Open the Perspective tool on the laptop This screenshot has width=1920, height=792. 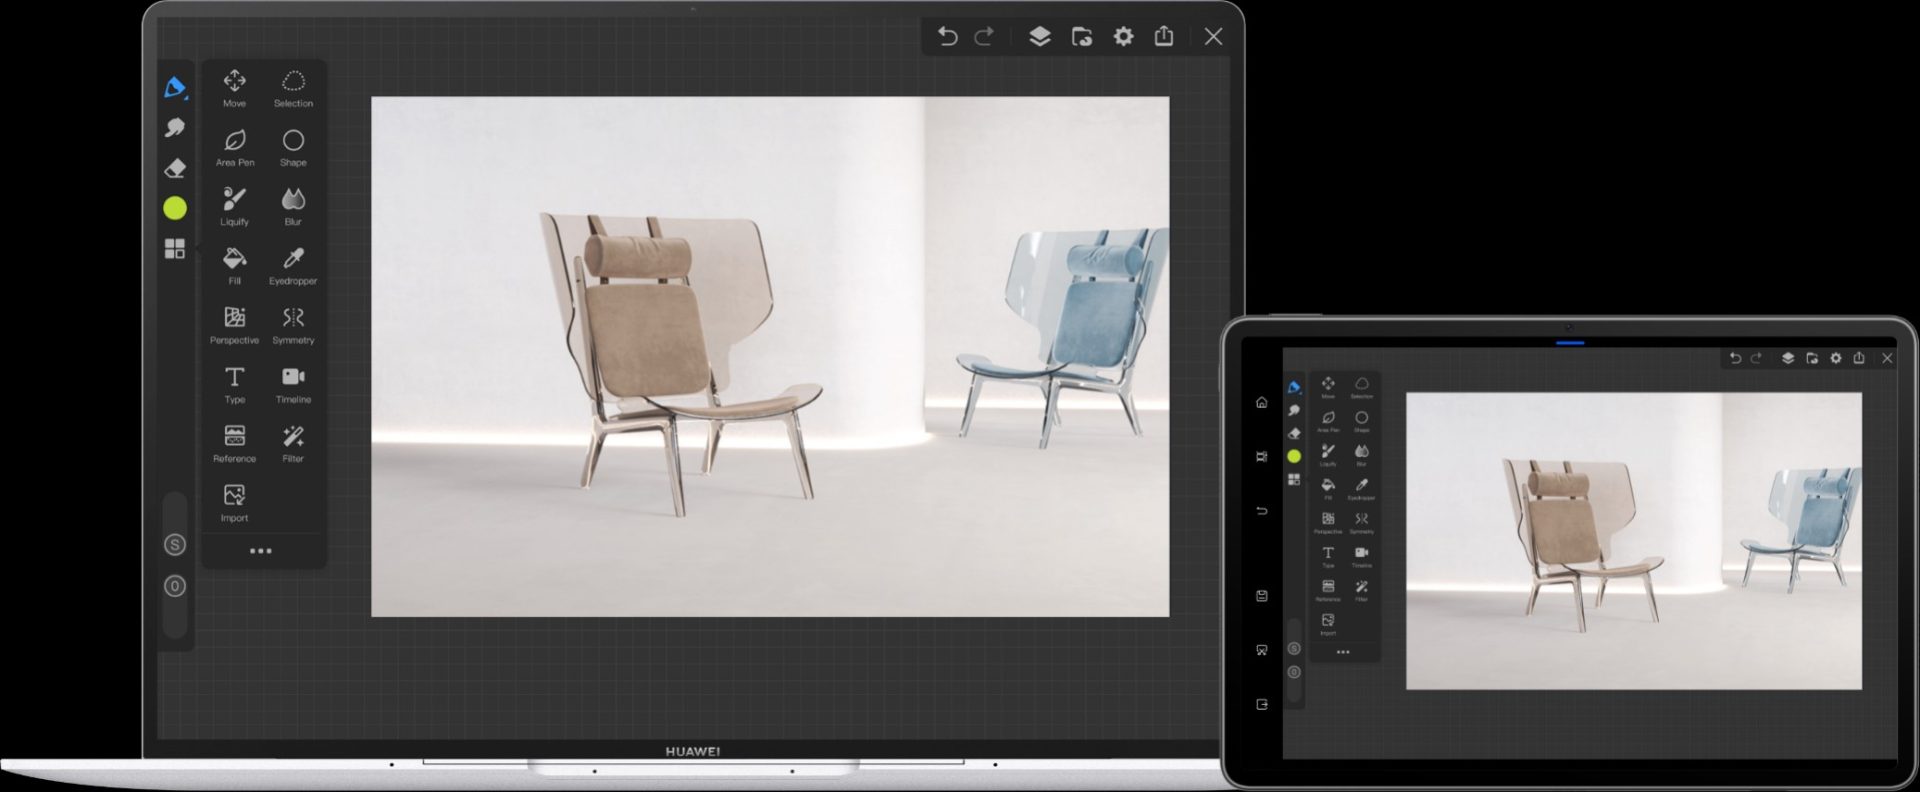click(x=234, y=323)
